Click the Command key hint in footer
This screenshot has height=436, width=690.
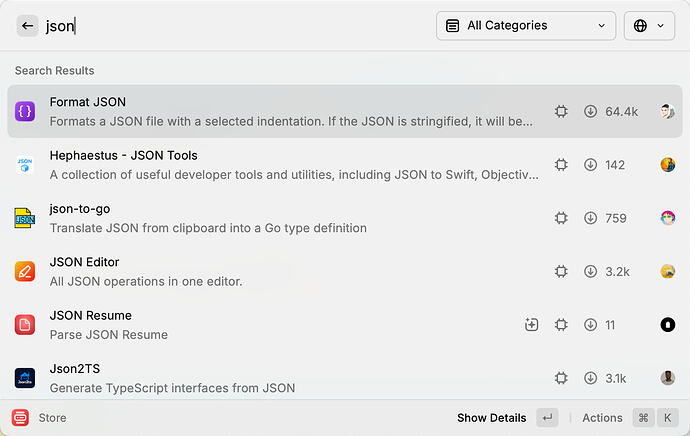coord(643,418)
